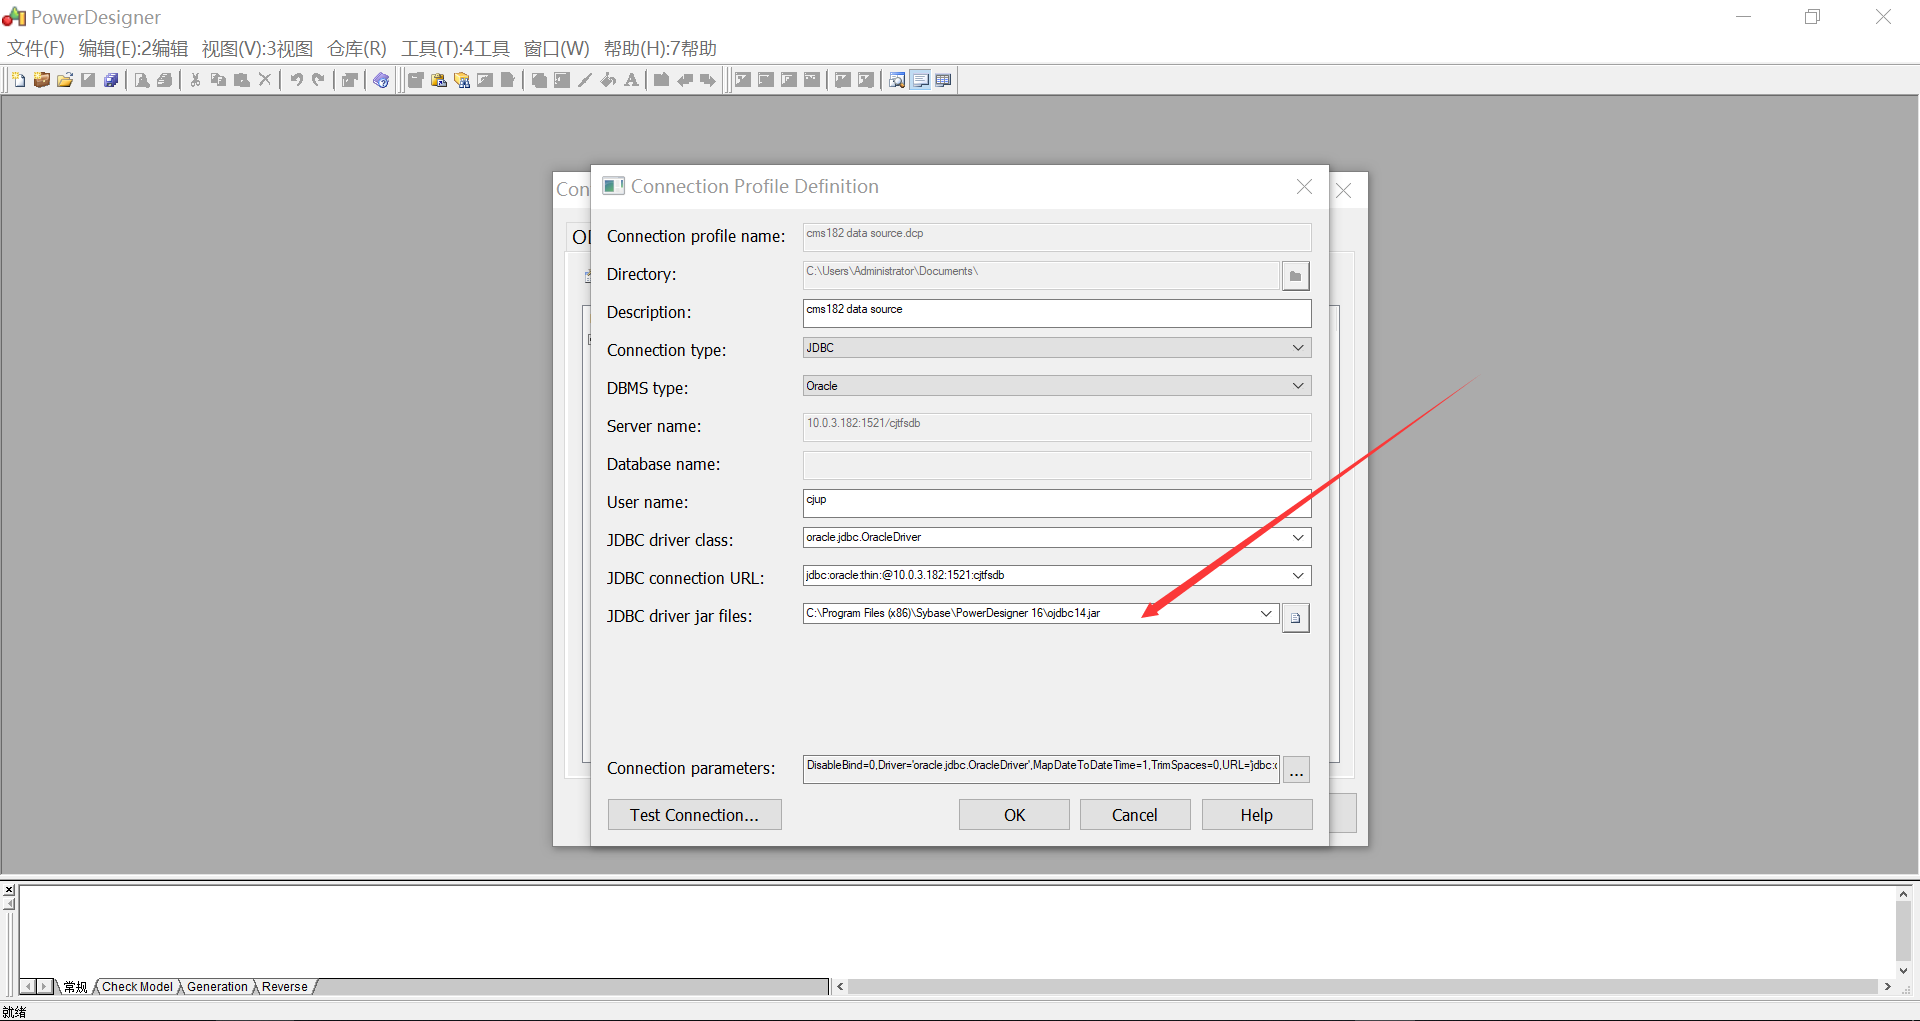Expand the Connection type dropdown
The height and width of the screenshot is (1021, 1920).
coord(1298,348)
